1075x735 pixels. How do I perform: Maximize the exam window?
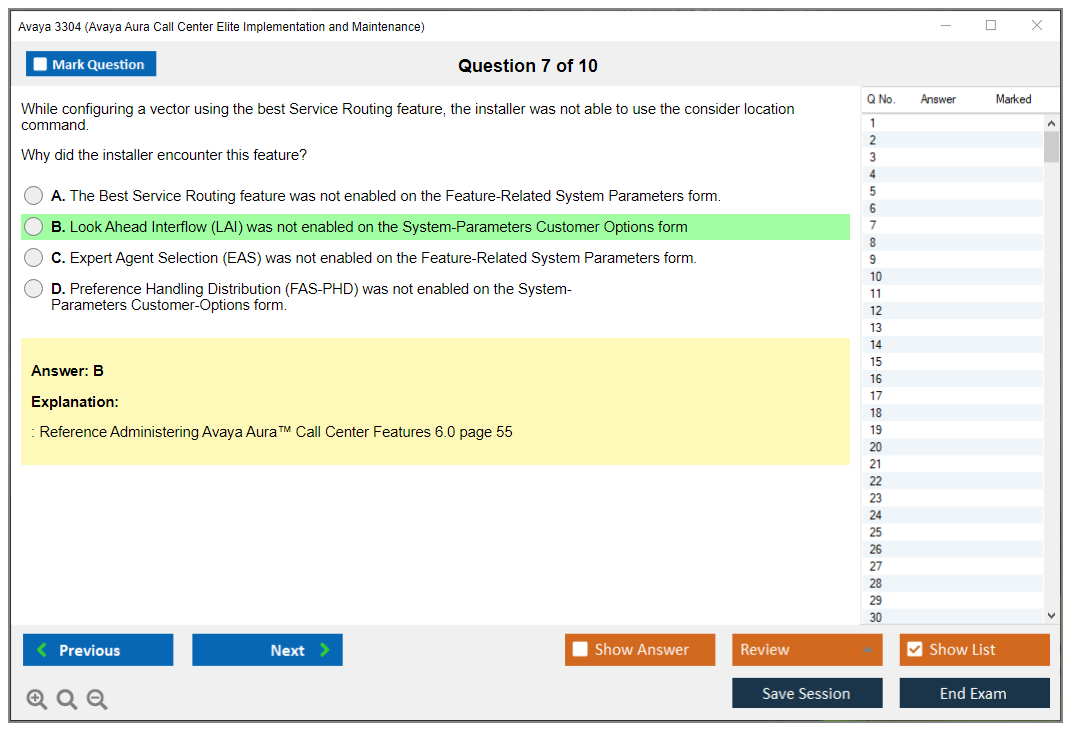[x=991, y=26]
